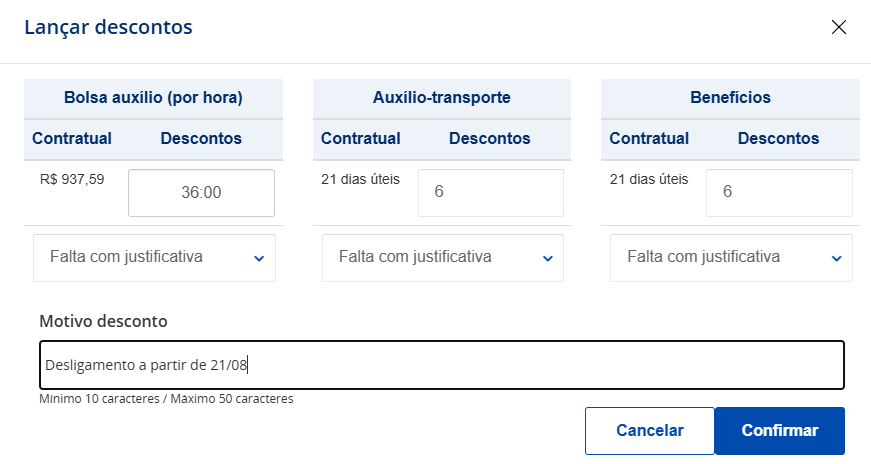Click the Descontos label under Bolsa auxílio
This screenshot has height=464, width=871.
tap(201, 139)
